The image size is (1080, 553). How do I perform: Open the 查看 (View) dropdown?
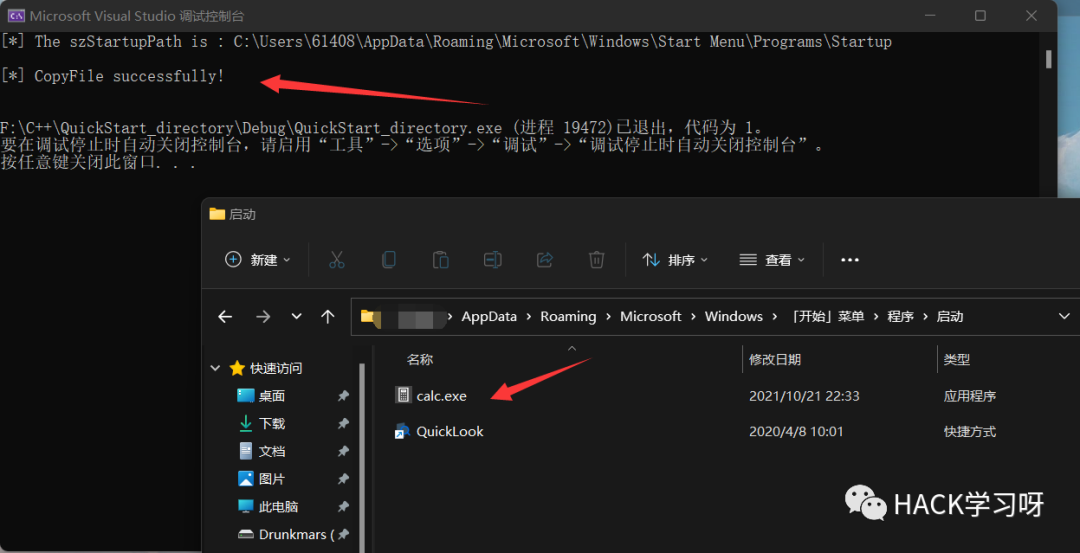[772, 260]
